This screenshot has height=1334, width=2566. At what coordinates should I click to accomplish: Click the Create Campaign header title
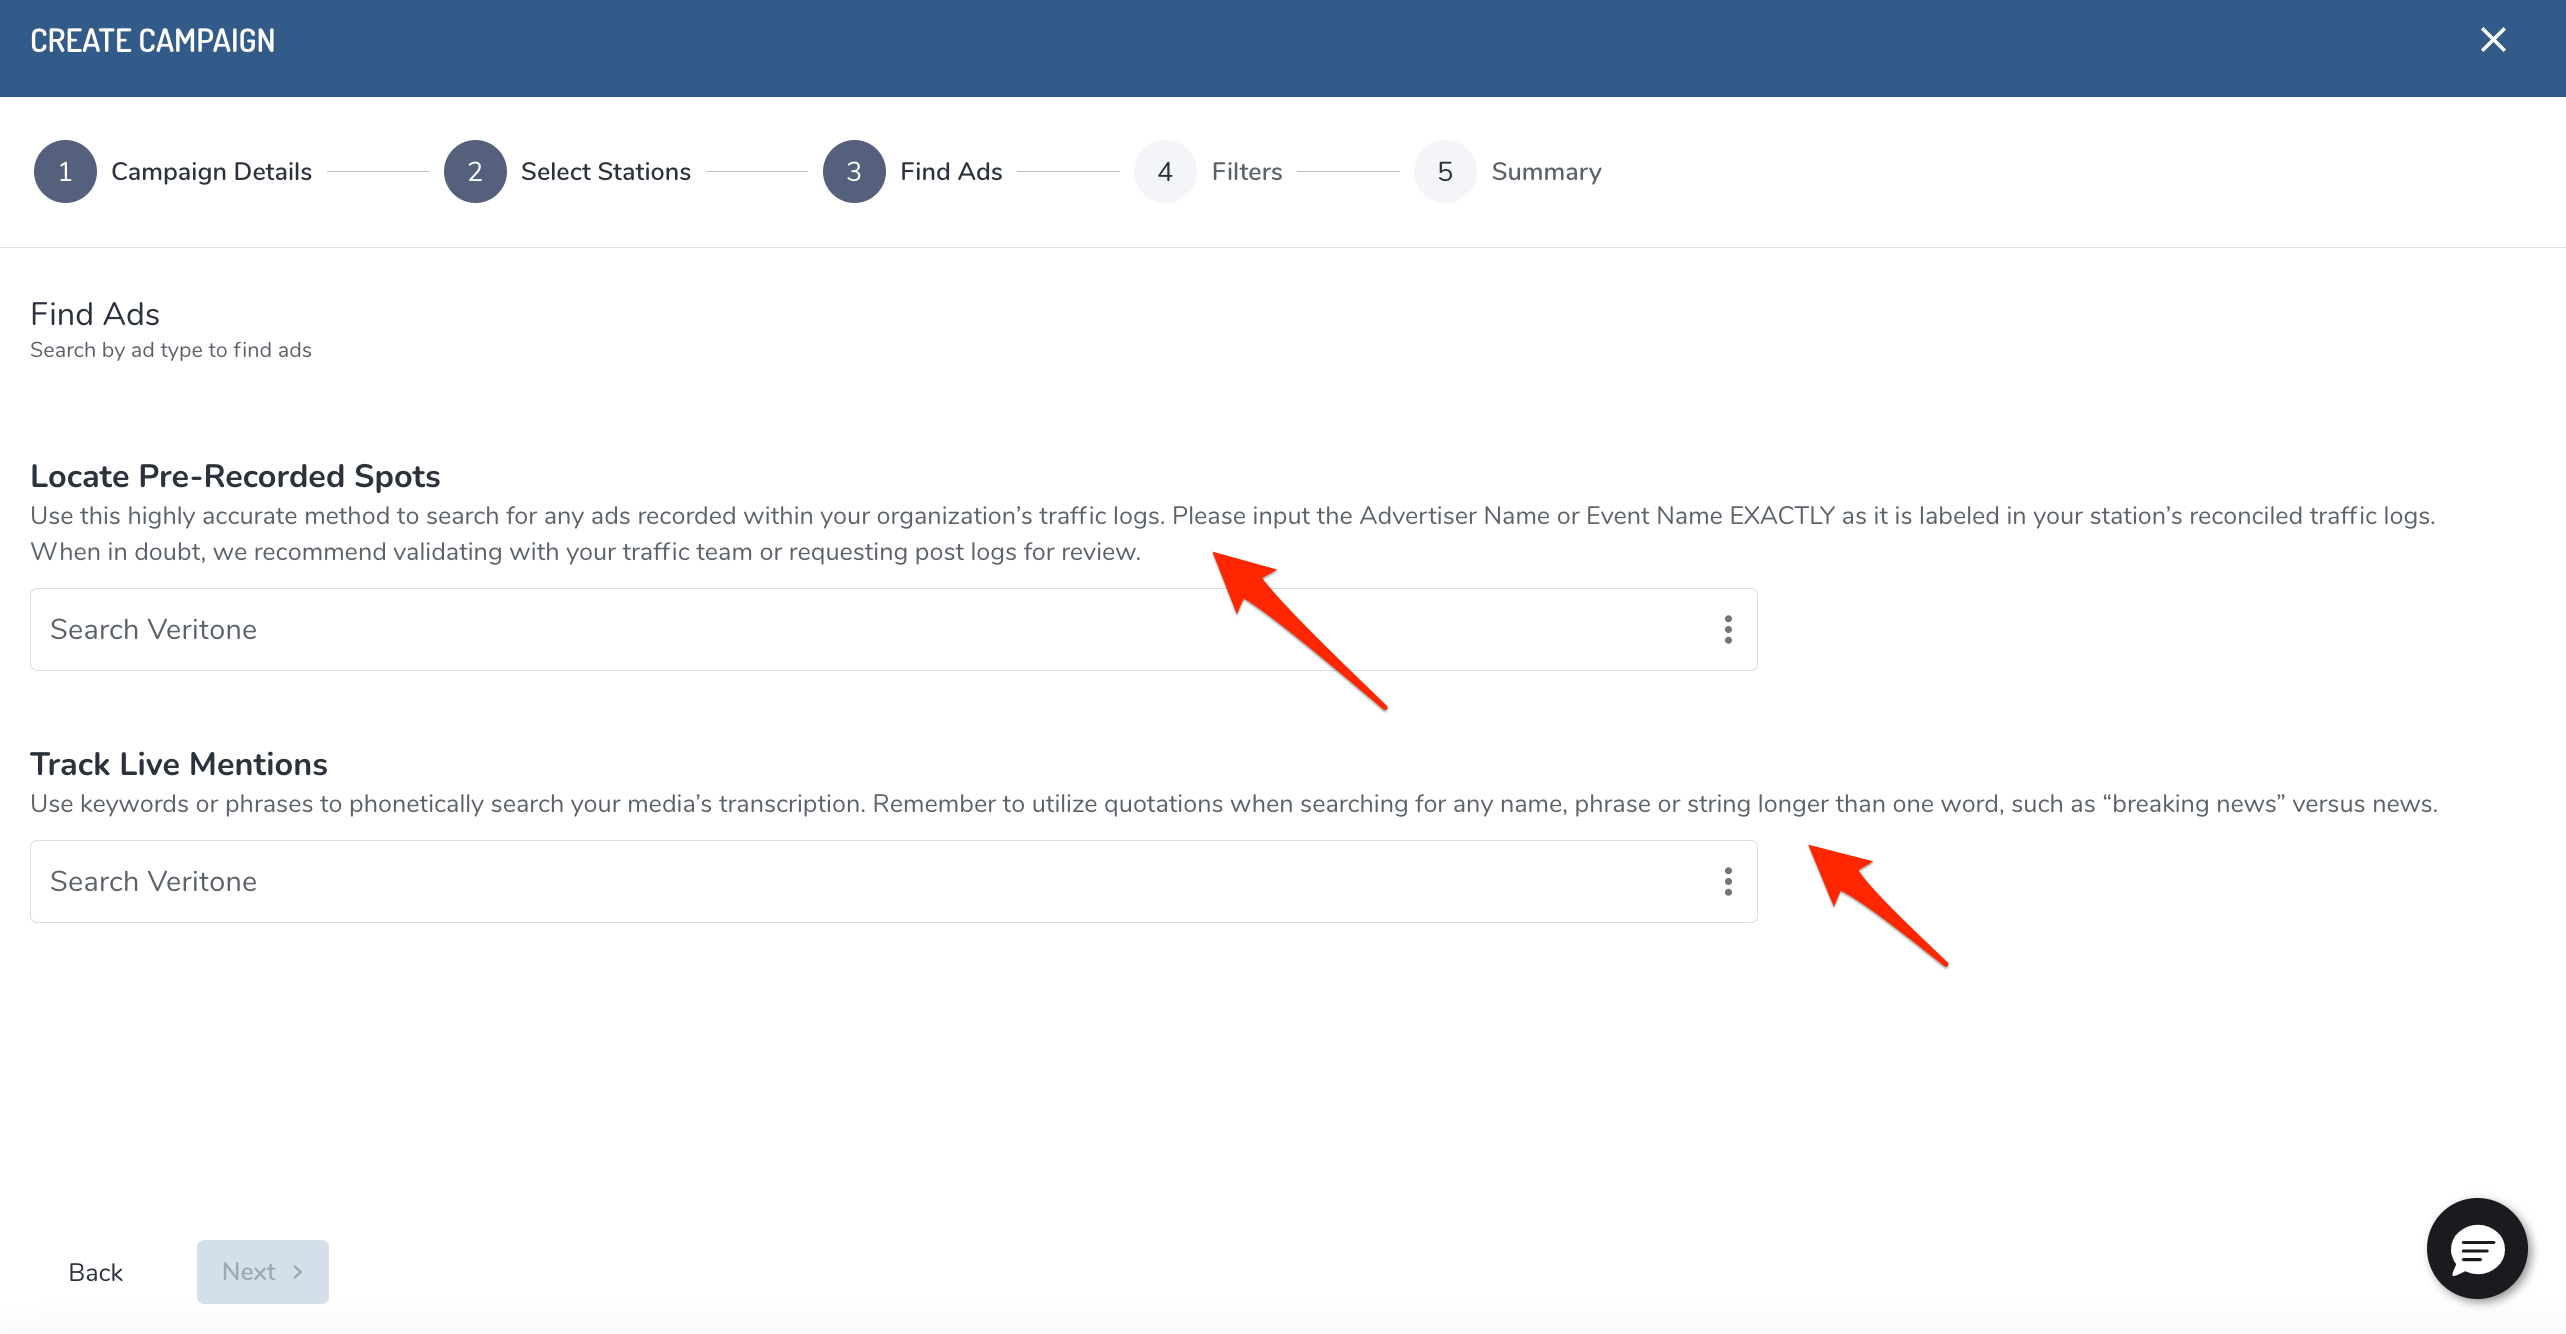[x=153, y=41]
